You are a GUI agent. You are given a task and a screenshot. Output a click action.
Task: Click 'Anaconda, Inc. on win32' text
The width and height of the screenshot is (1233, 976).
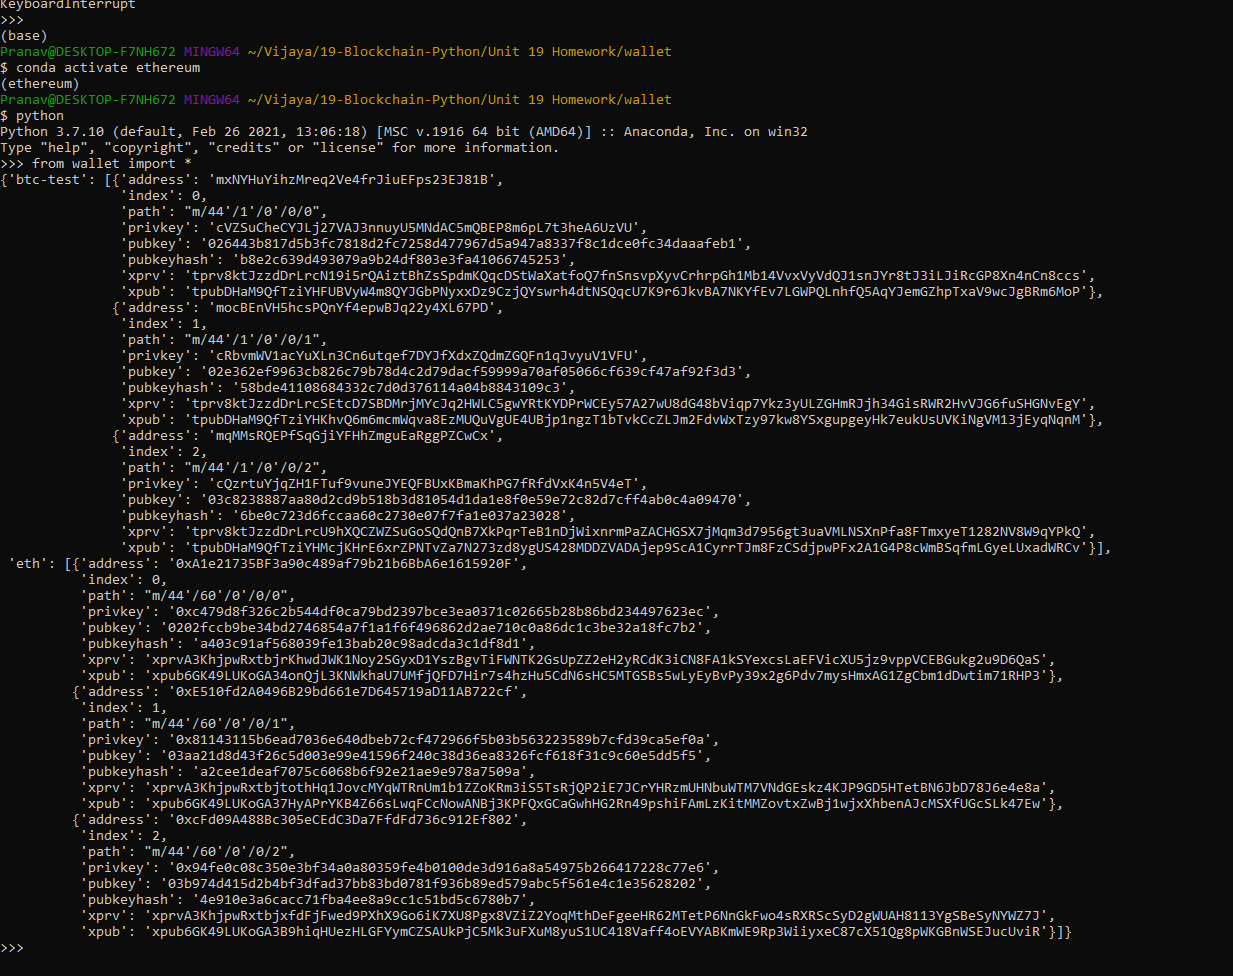pos(716,132)
